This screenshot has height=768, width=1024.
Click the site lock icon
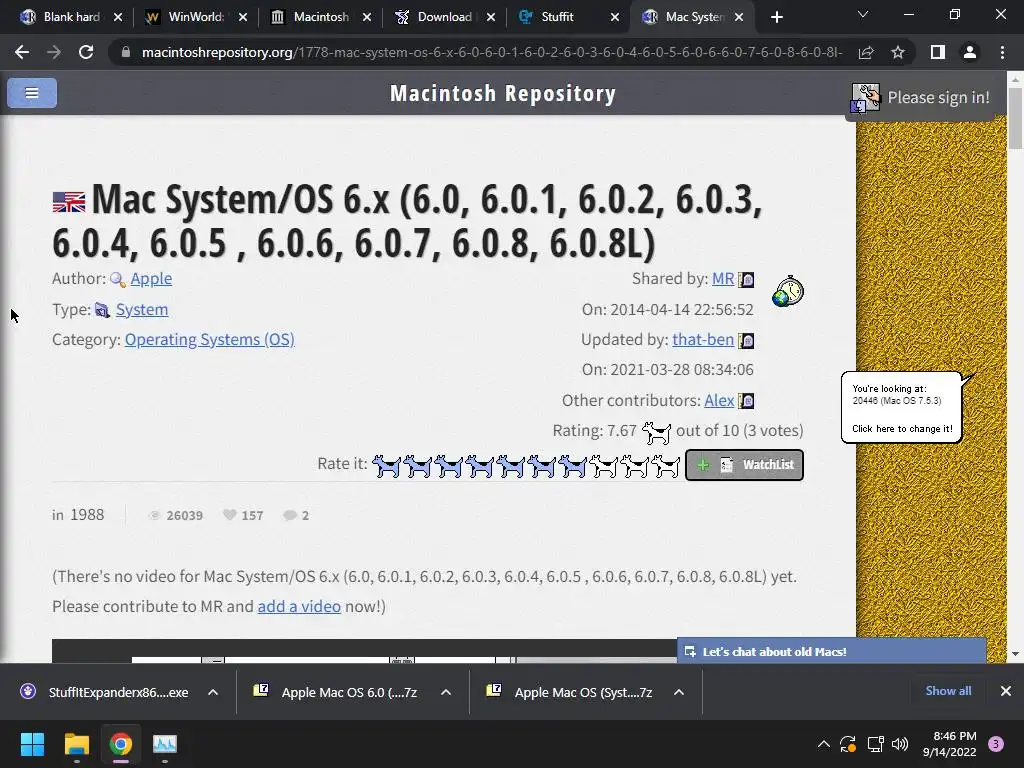click(125, 52)
